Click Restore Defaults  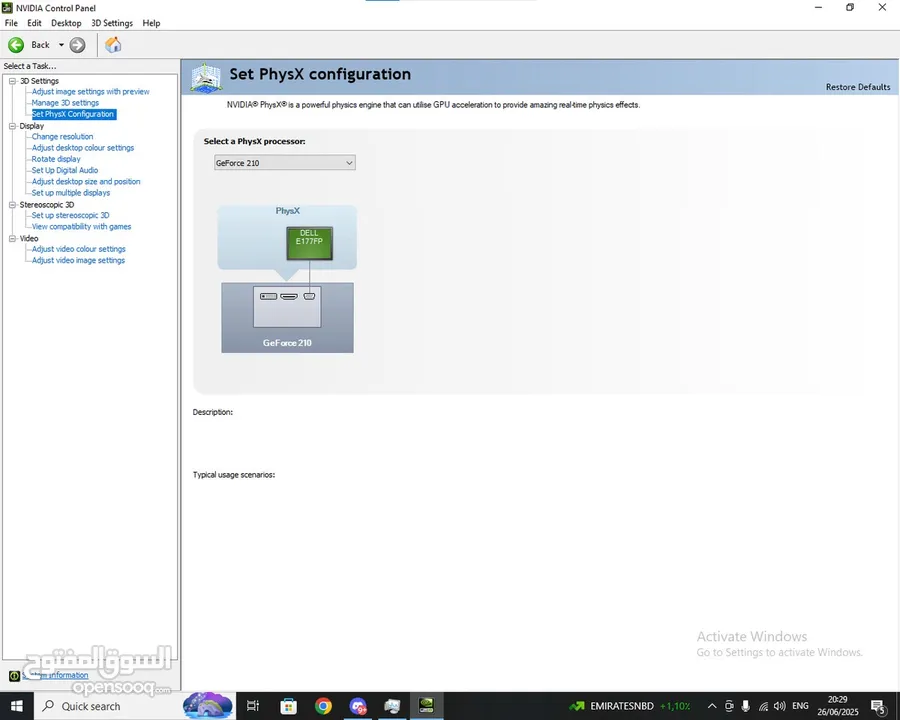click(858, 87)
